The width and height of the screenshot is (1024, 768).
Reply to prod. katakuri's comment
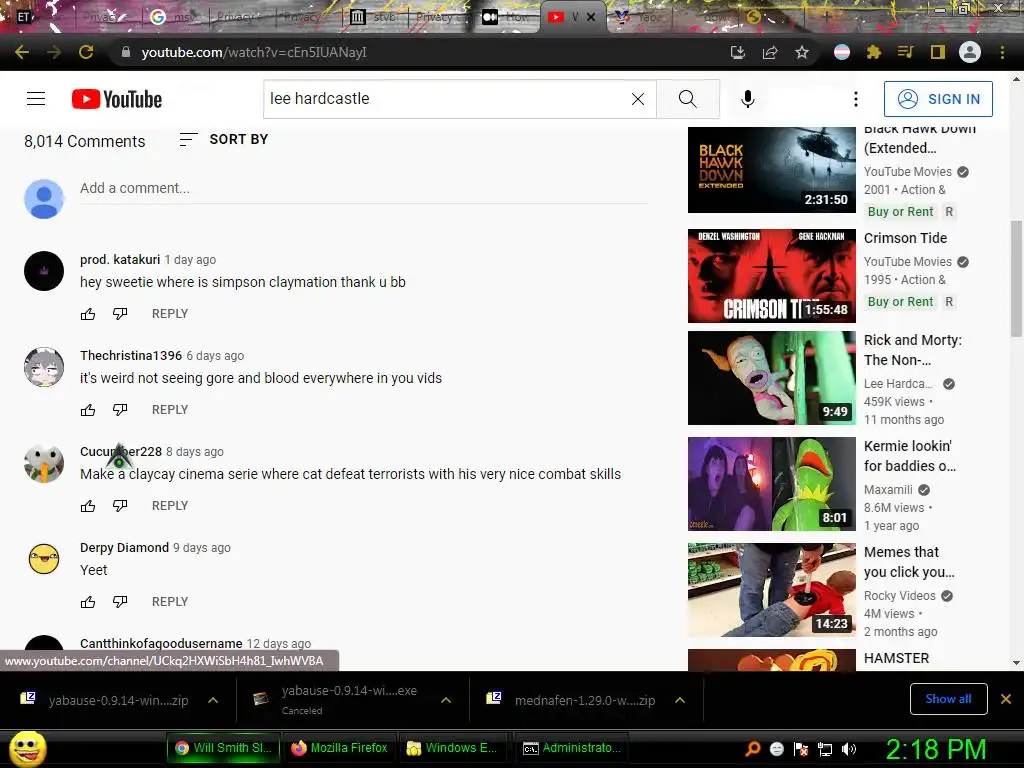click(x=170, y=313)
